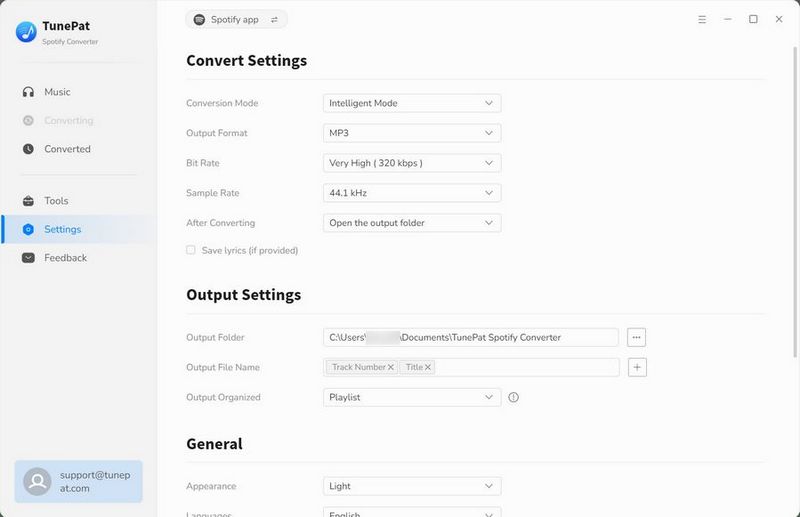Go to the Converted section
Screen dimensions: 800x517
point(67,149)
